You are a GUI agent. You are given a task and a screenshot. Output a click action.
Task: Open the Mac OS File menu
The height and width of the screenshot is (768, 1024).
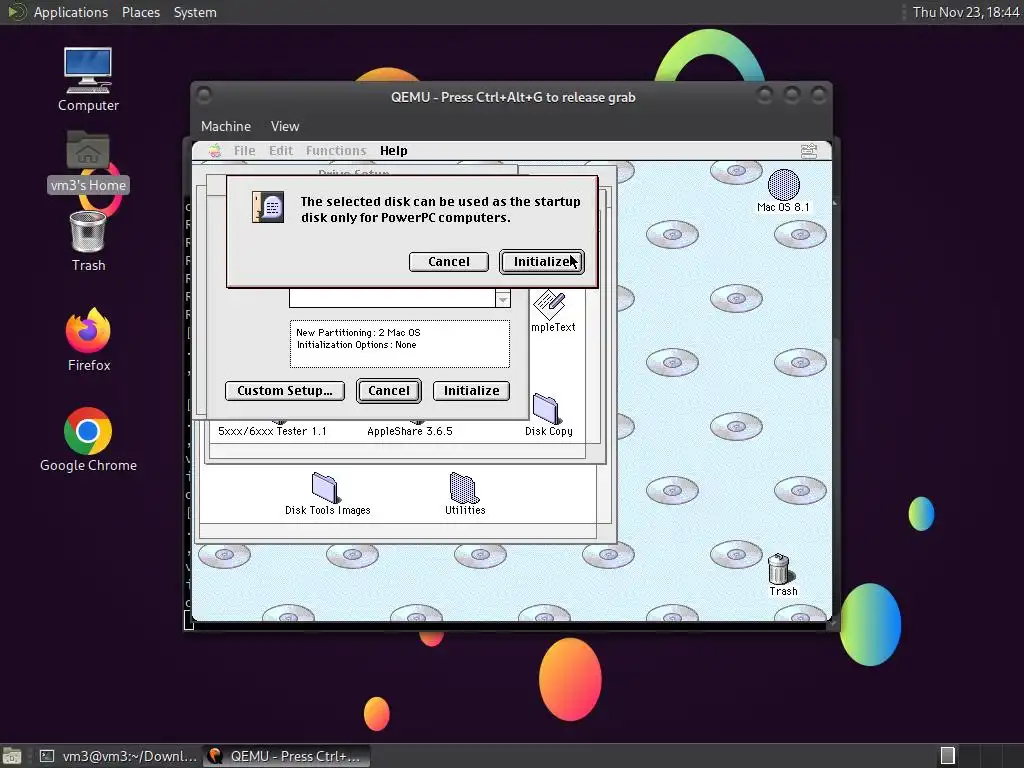click(x=244, y=151)
